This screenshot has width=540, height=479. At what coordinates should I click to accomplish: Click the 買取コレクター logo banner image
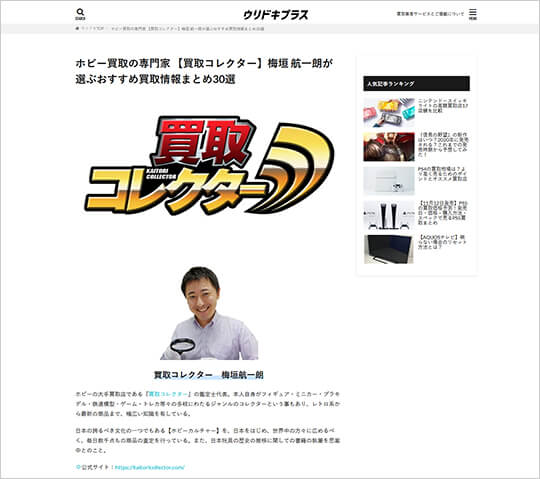click(209, 165)
